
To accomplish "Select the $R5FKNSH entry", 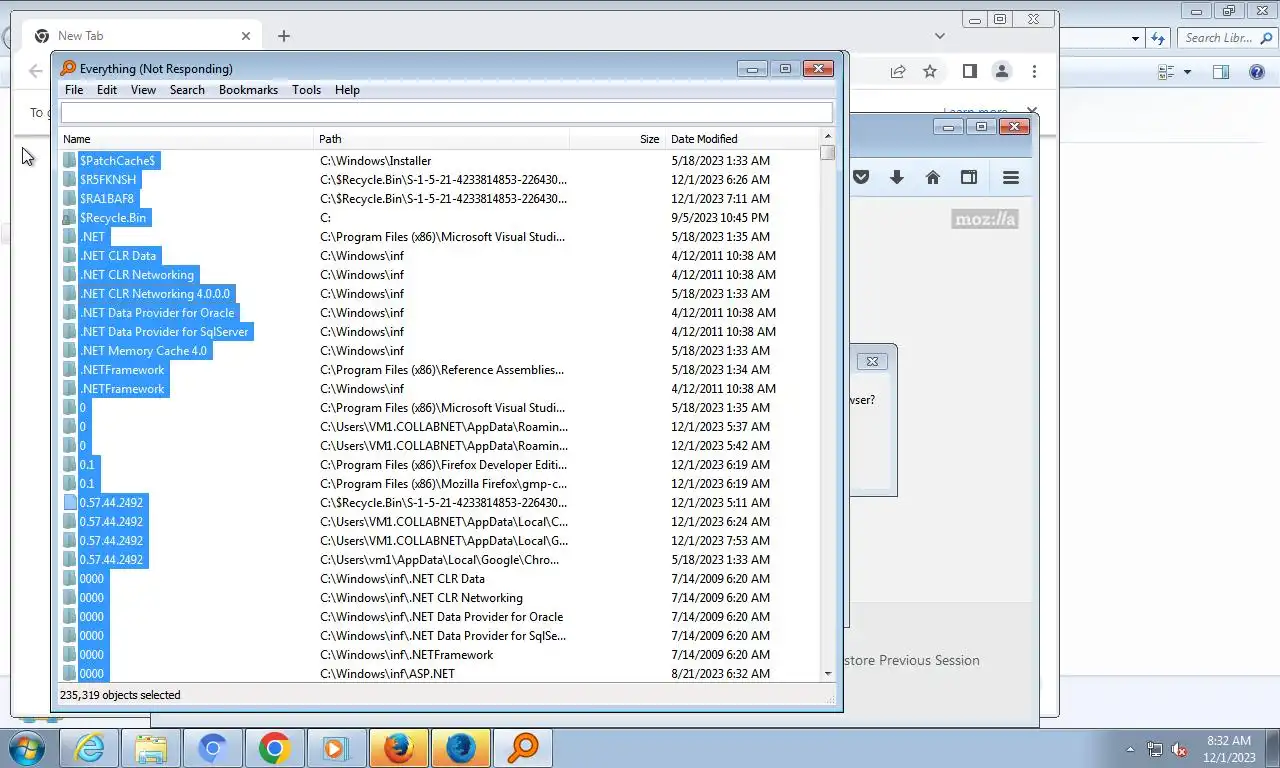I will pyautogui.click(x=108, y=180).
